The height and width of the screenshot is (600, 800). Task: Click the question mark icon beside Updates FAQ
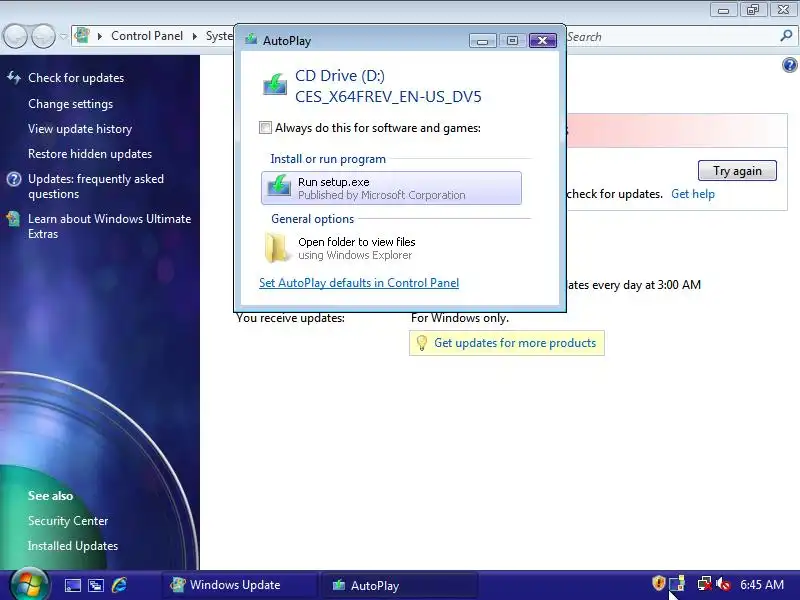click(14, 179)
